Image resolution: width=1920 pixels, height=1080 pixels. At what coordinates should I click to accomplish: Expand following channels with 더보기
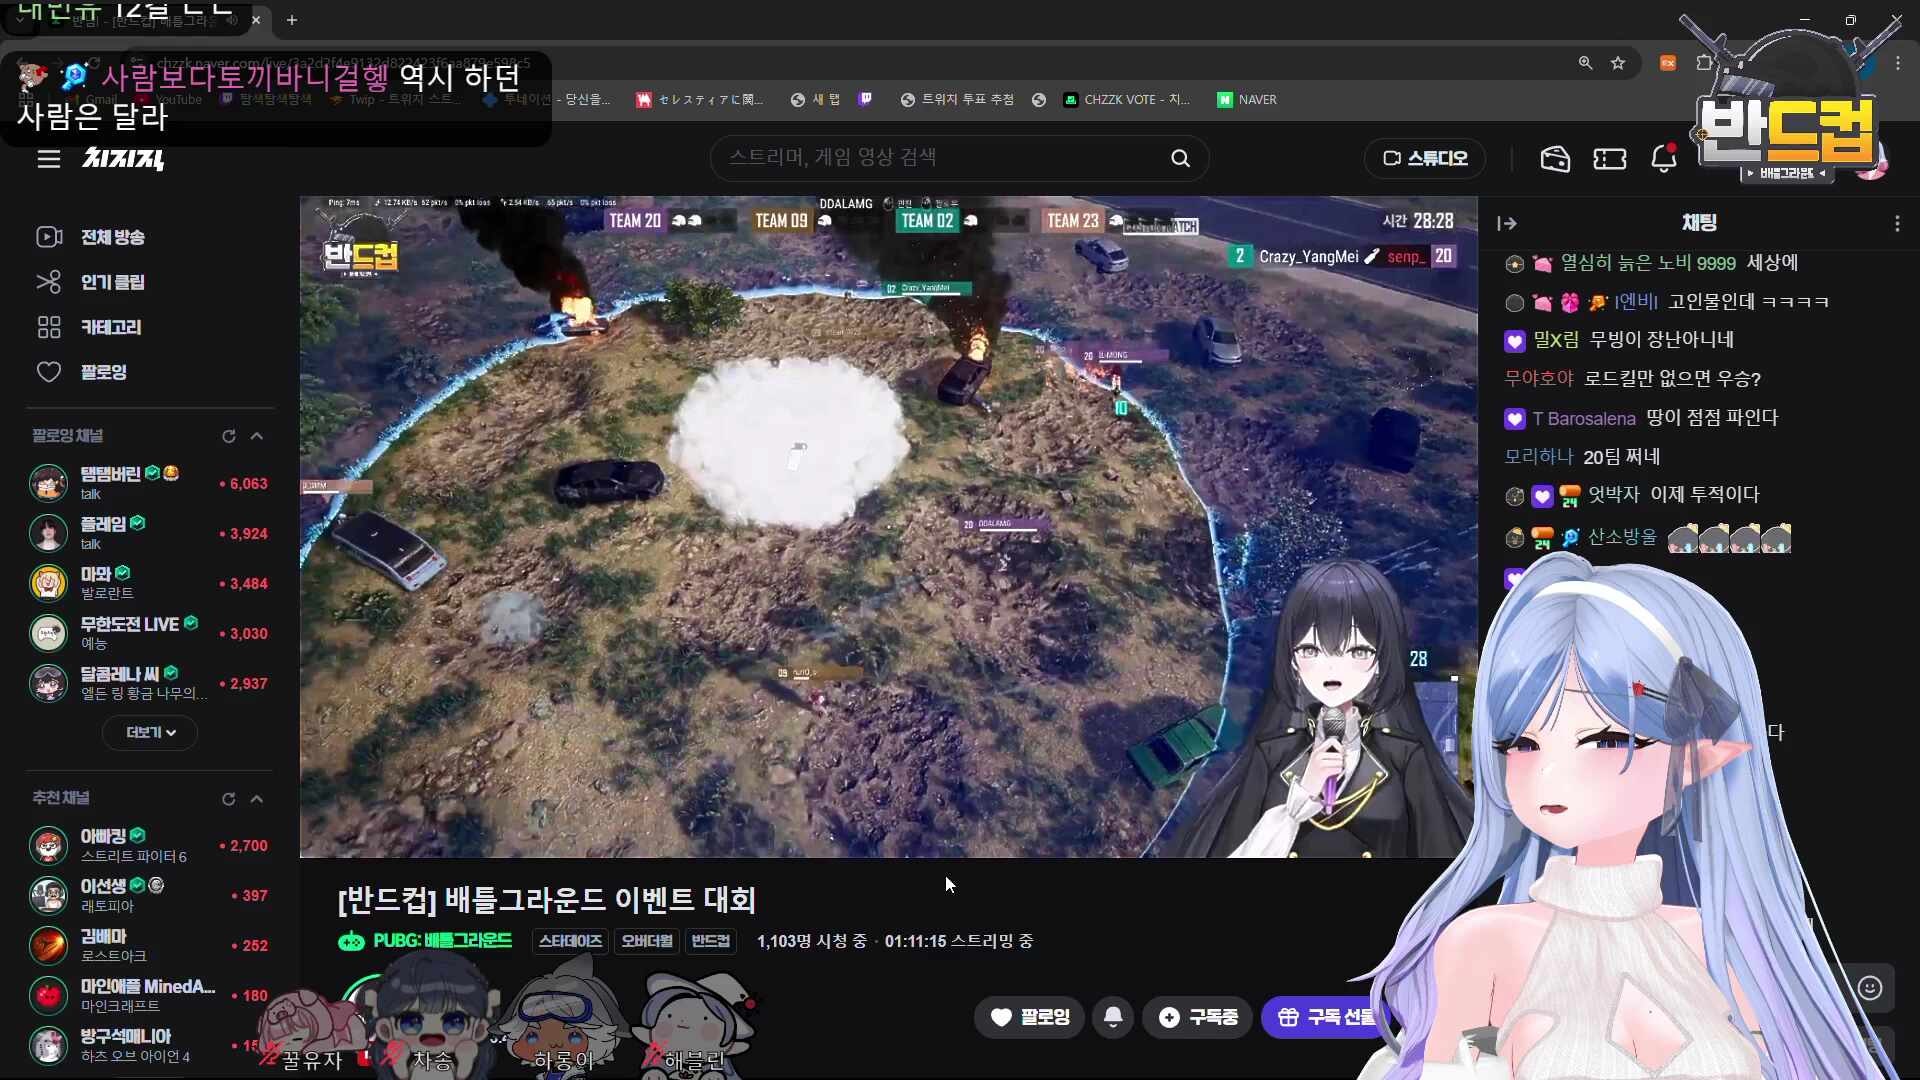tap(150, 732)
